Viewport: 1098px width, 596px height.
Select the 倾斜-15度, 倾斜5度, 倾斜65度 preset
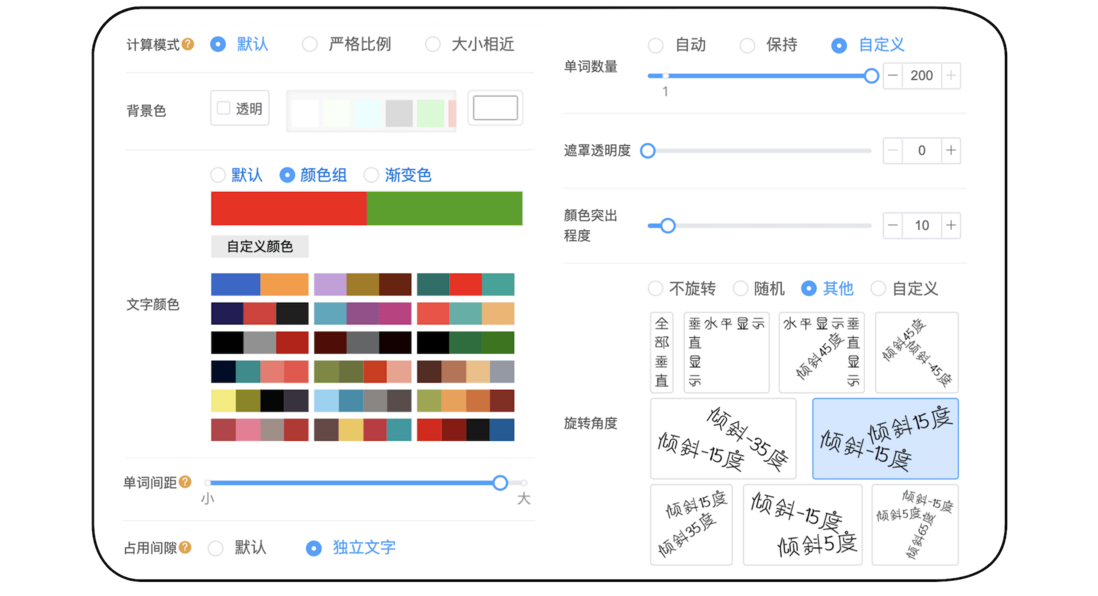coord(915,525)
